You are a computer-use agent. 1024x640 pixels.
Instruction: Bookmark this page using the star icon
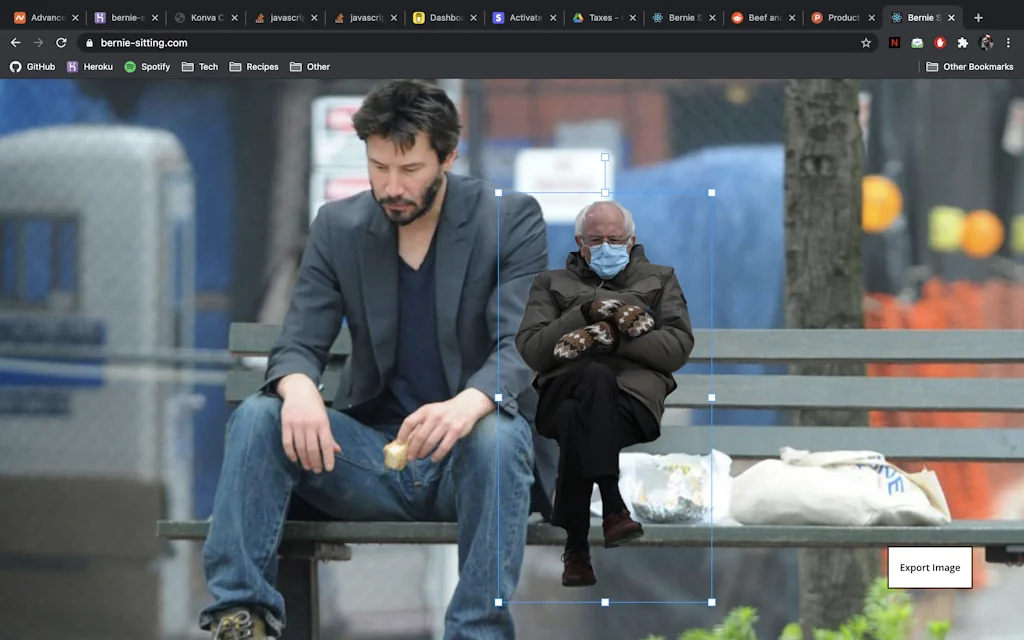point(866,43)
